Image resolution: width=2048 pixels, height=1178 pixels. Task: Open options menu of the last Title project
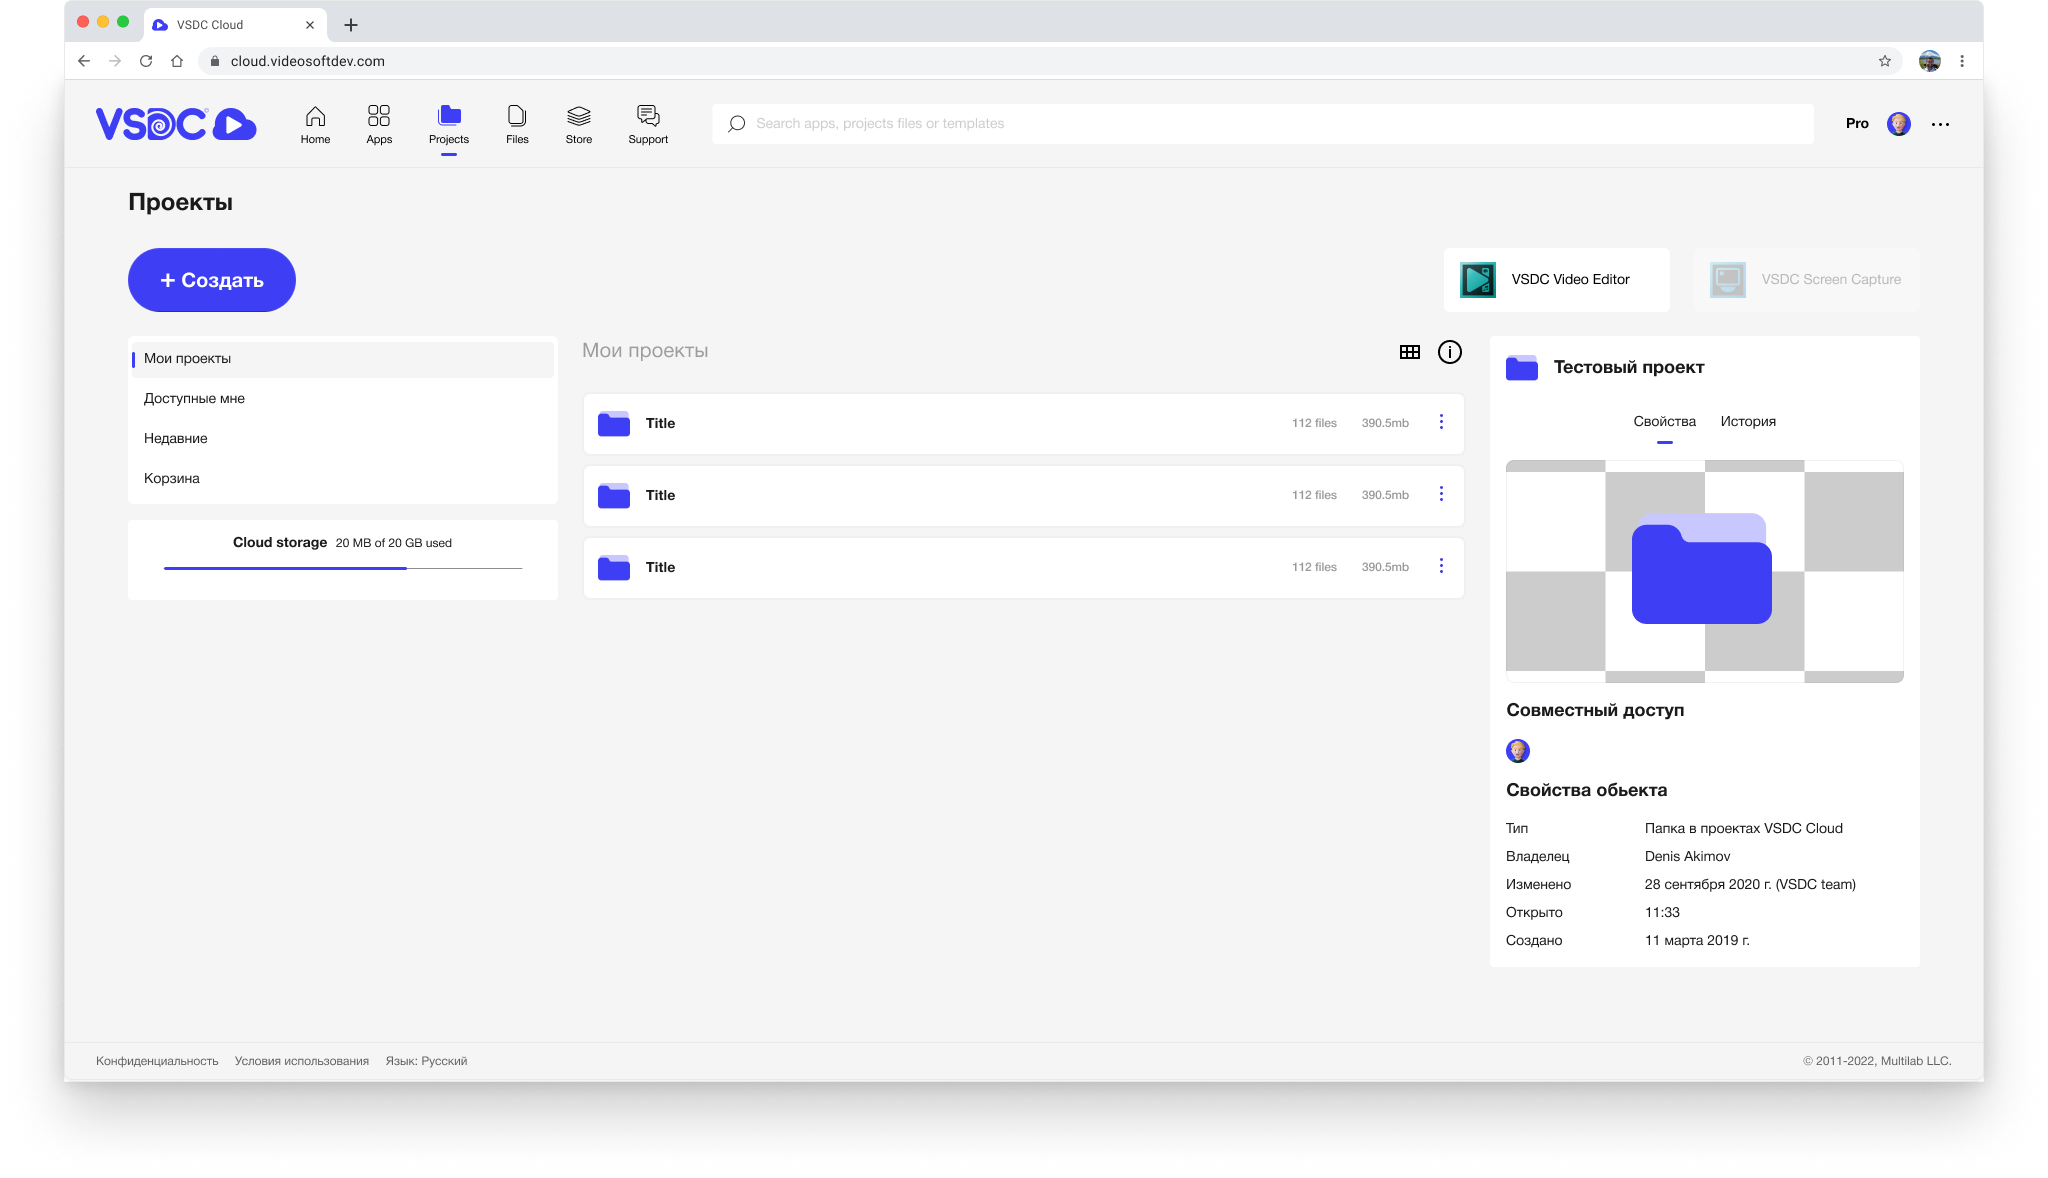(1441, 566)
